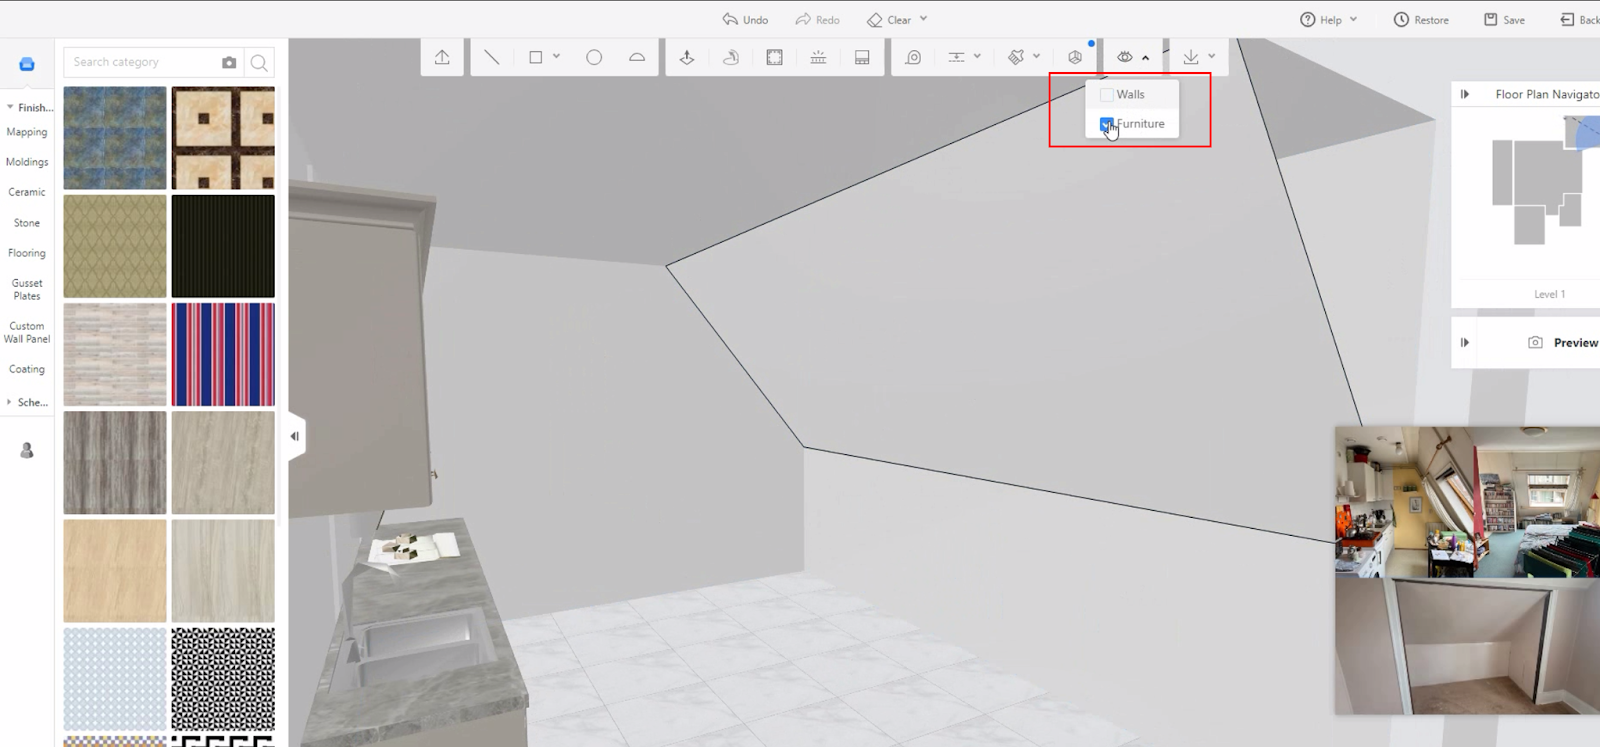Click the user profile icon in sidebar
Viewport: 1600px width, 747px height.
[27, 451]
